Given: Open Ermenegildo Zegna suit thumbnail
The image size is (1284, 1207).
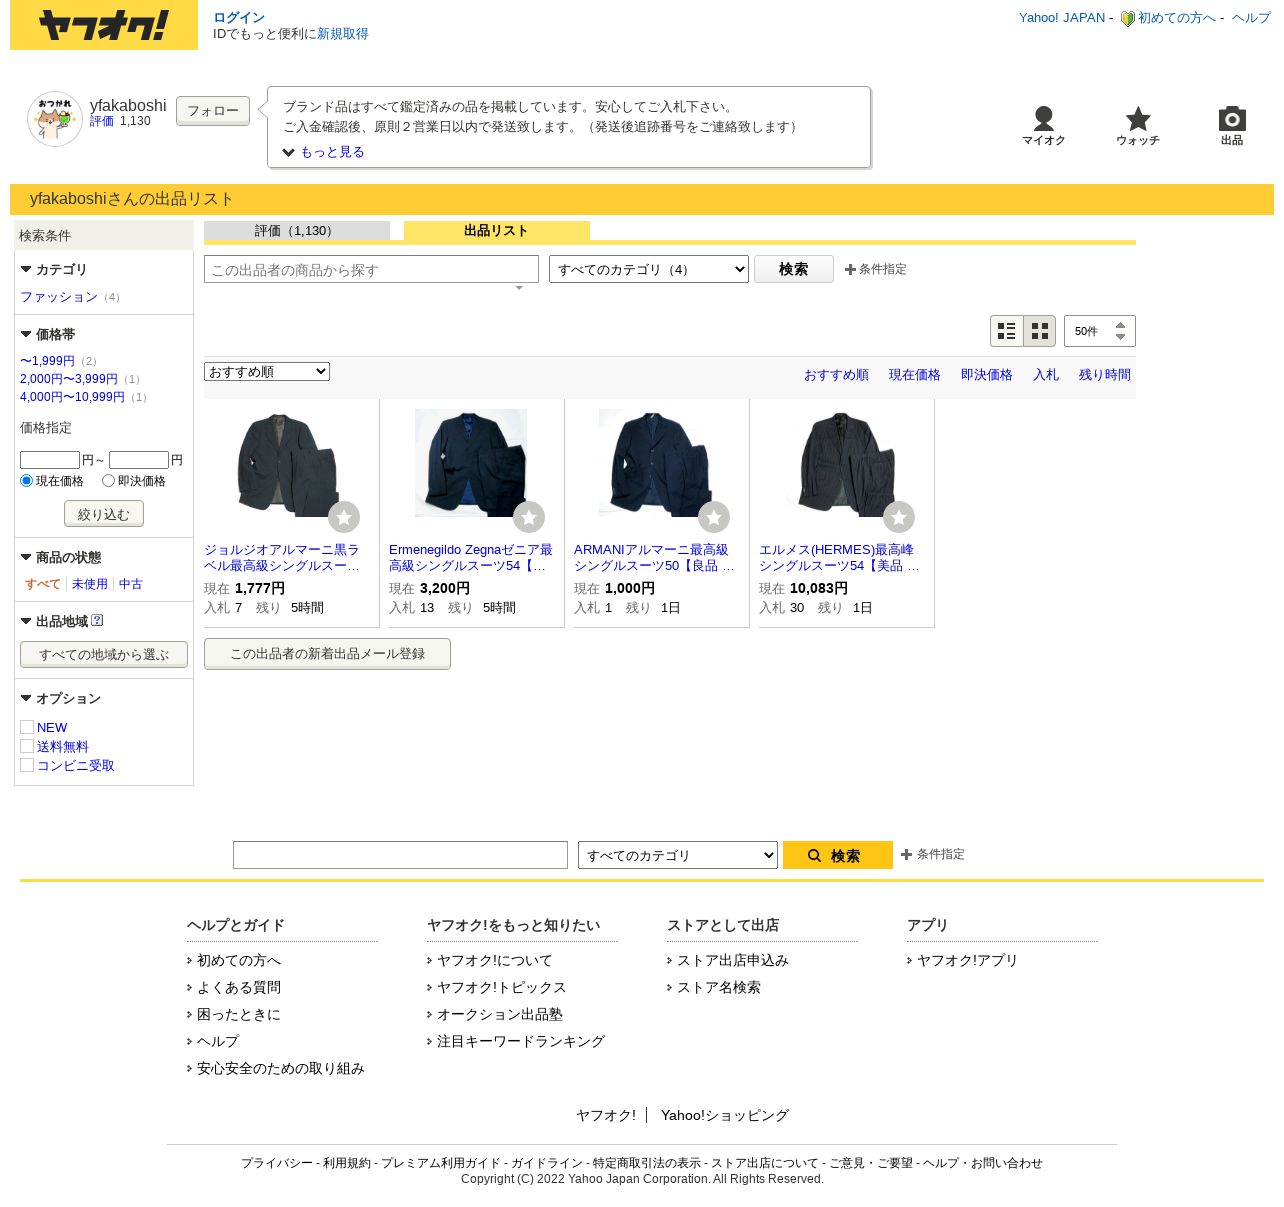Looking at the screenshot, I should coord(471,463).
